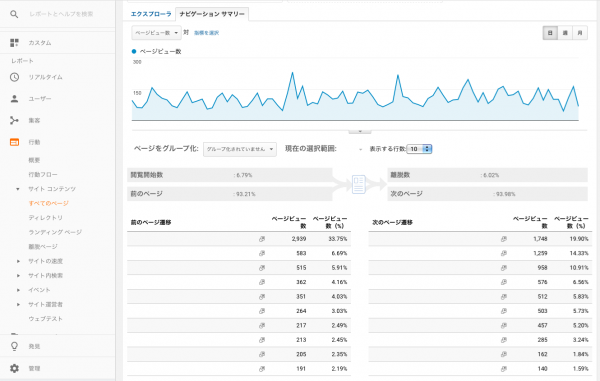Expand the イベント section
Image resolution: width=600 pixels, height=381 pixels.
tap(18, 290)
